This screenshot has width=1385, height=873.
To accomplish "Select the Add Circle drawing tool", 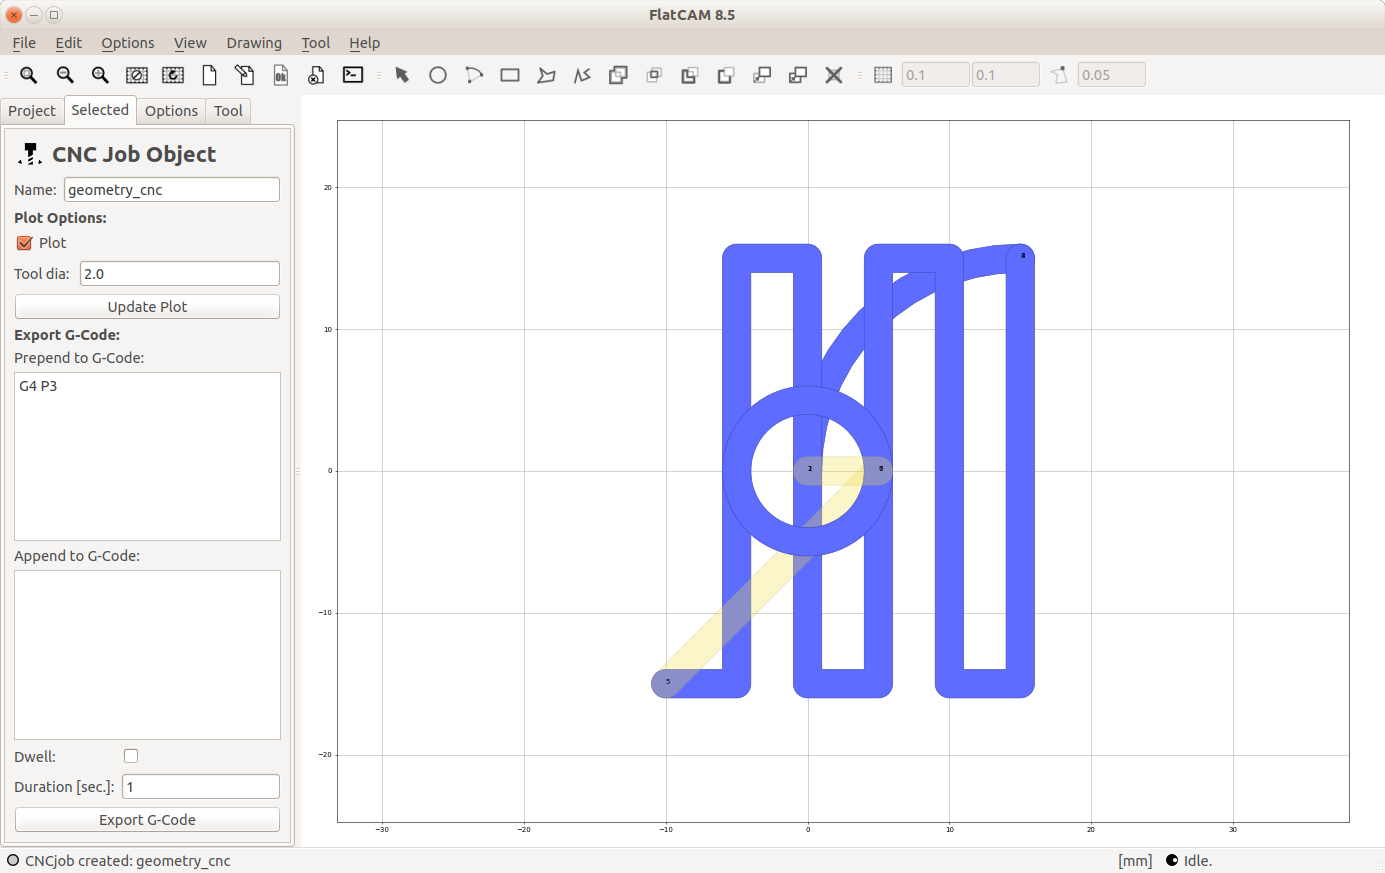I will coord(438,75).
